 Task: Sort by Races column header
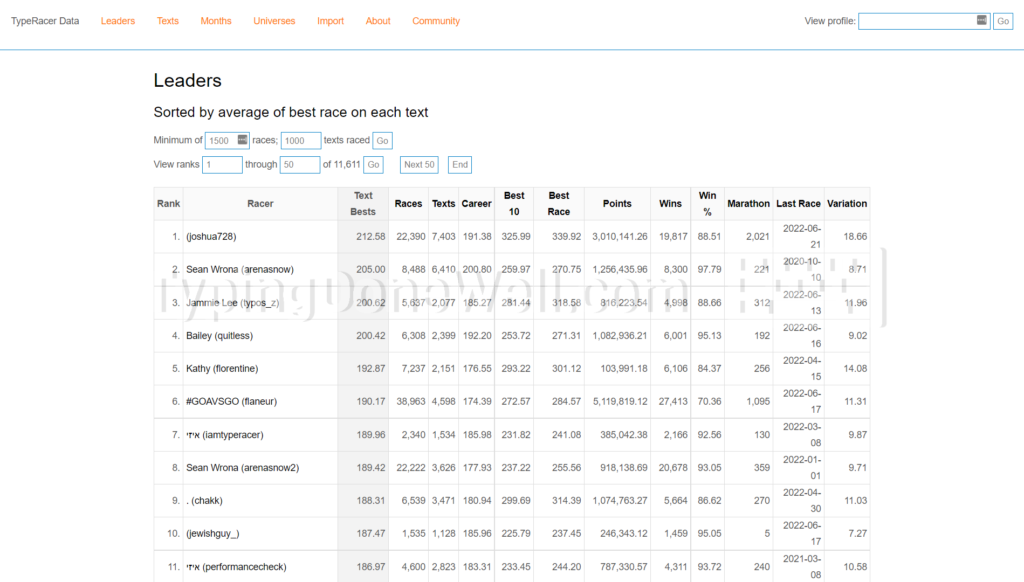point(408,204)
